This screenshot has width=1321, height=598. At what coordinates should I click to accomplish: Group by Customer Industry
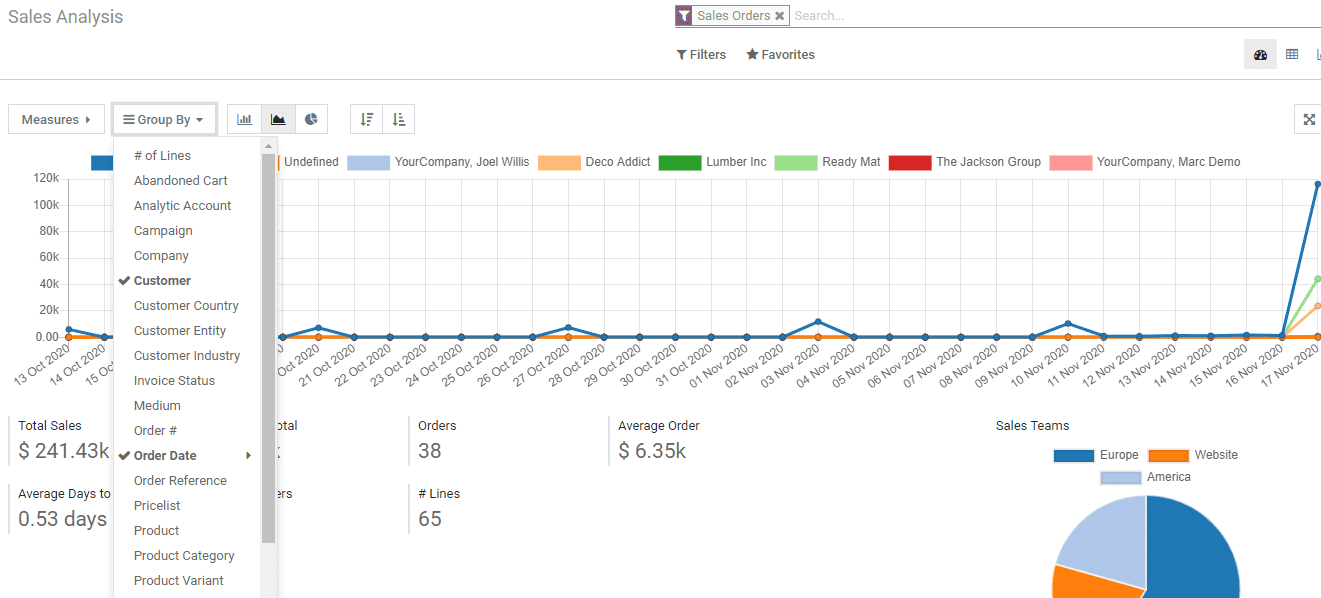tap(187, 356)
